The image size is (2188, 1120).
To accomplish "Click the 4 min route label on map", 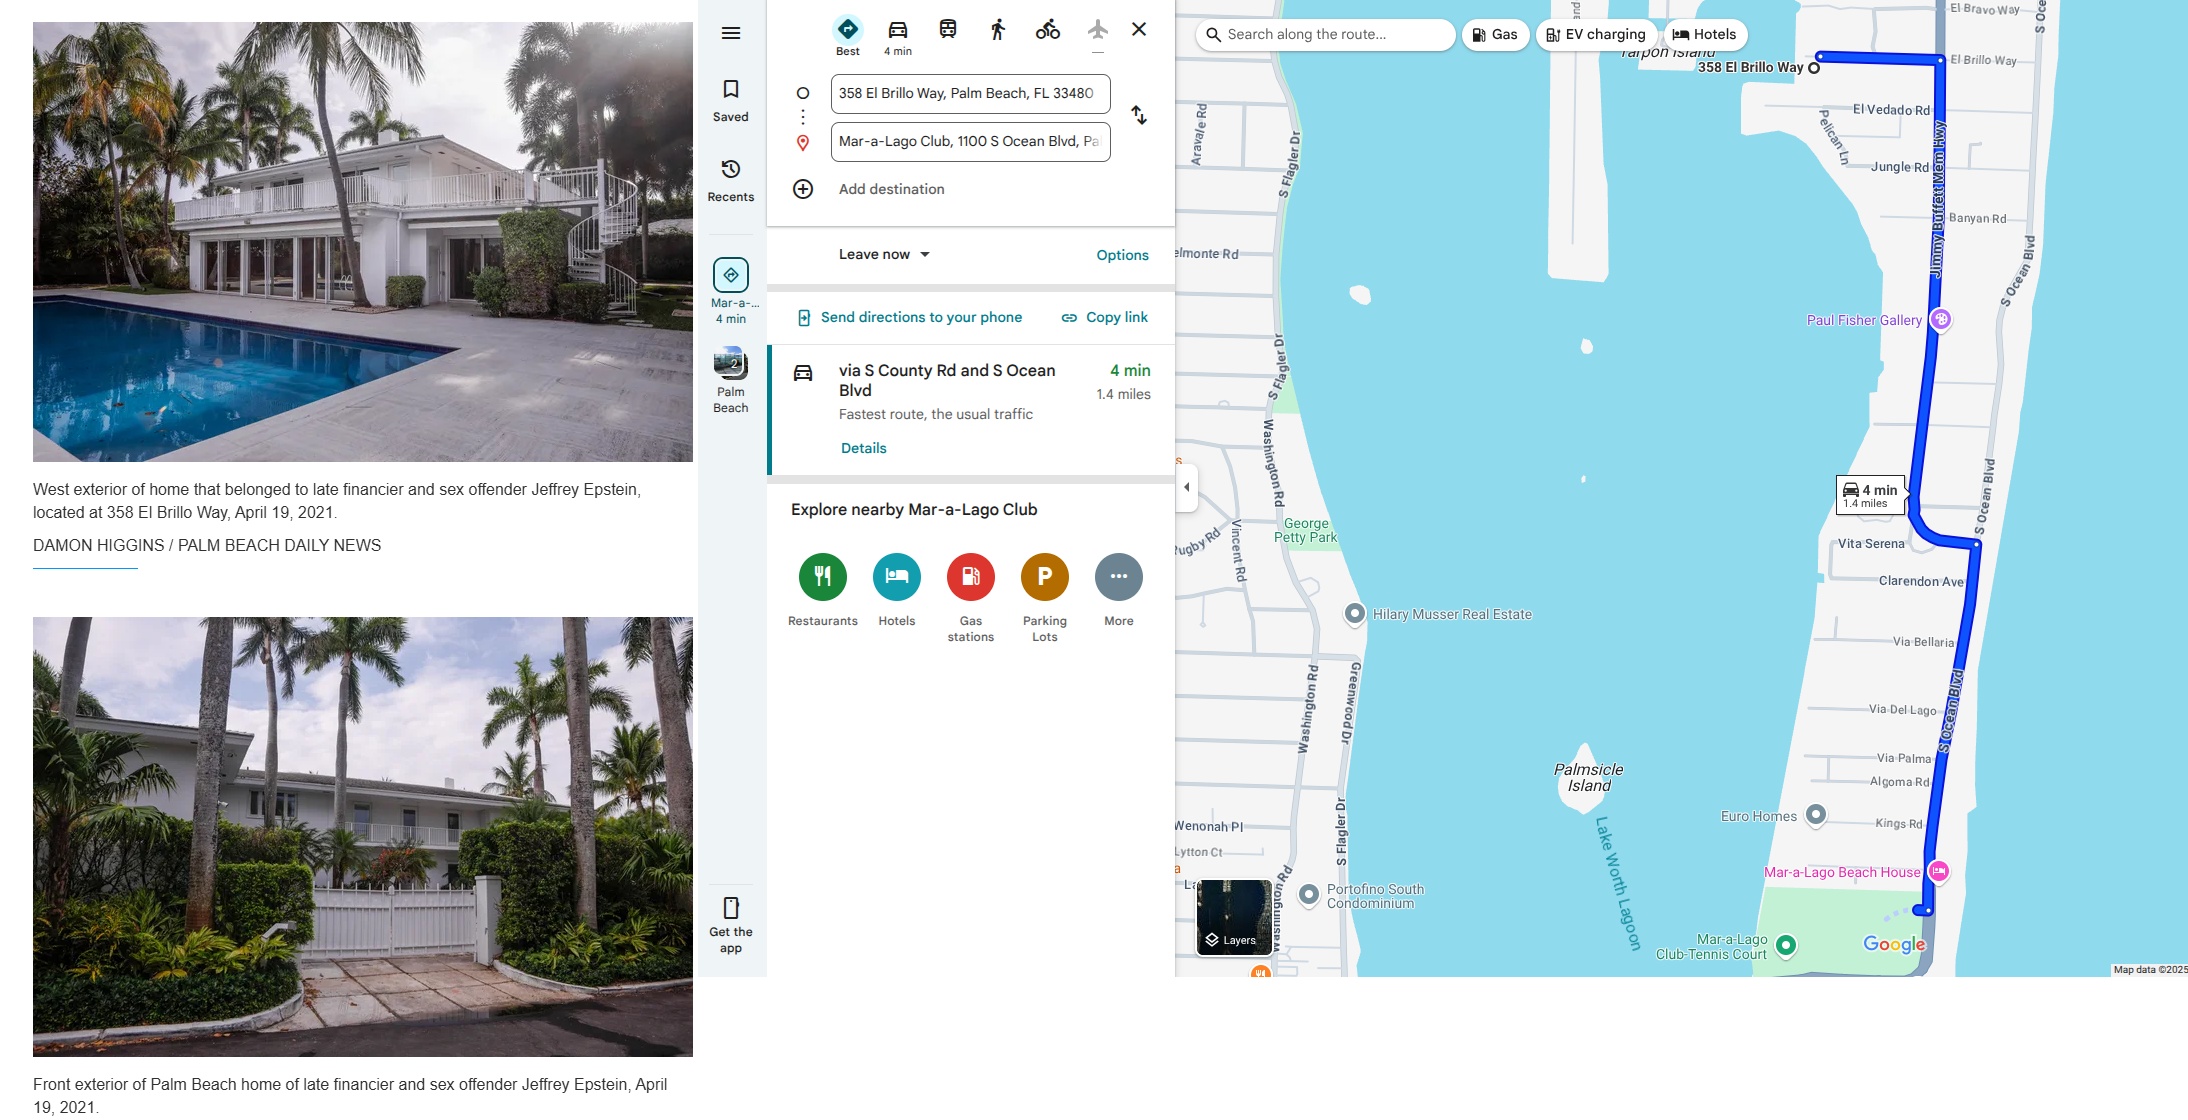I will click(1870, 495).
